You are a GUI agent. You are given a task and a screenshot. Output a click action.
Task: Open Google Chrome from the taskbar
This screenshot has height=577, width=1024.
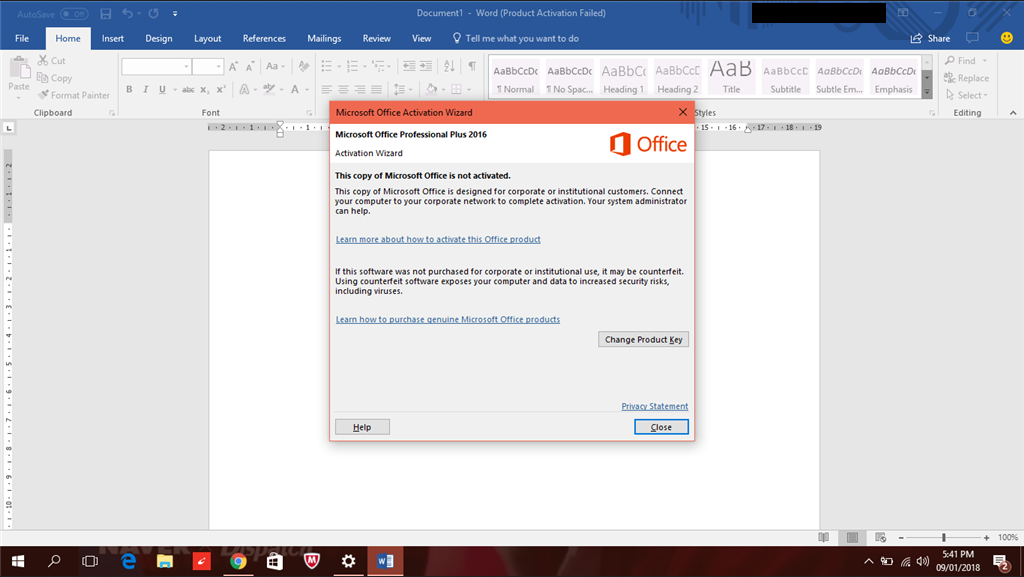click(x=238, y=561)
